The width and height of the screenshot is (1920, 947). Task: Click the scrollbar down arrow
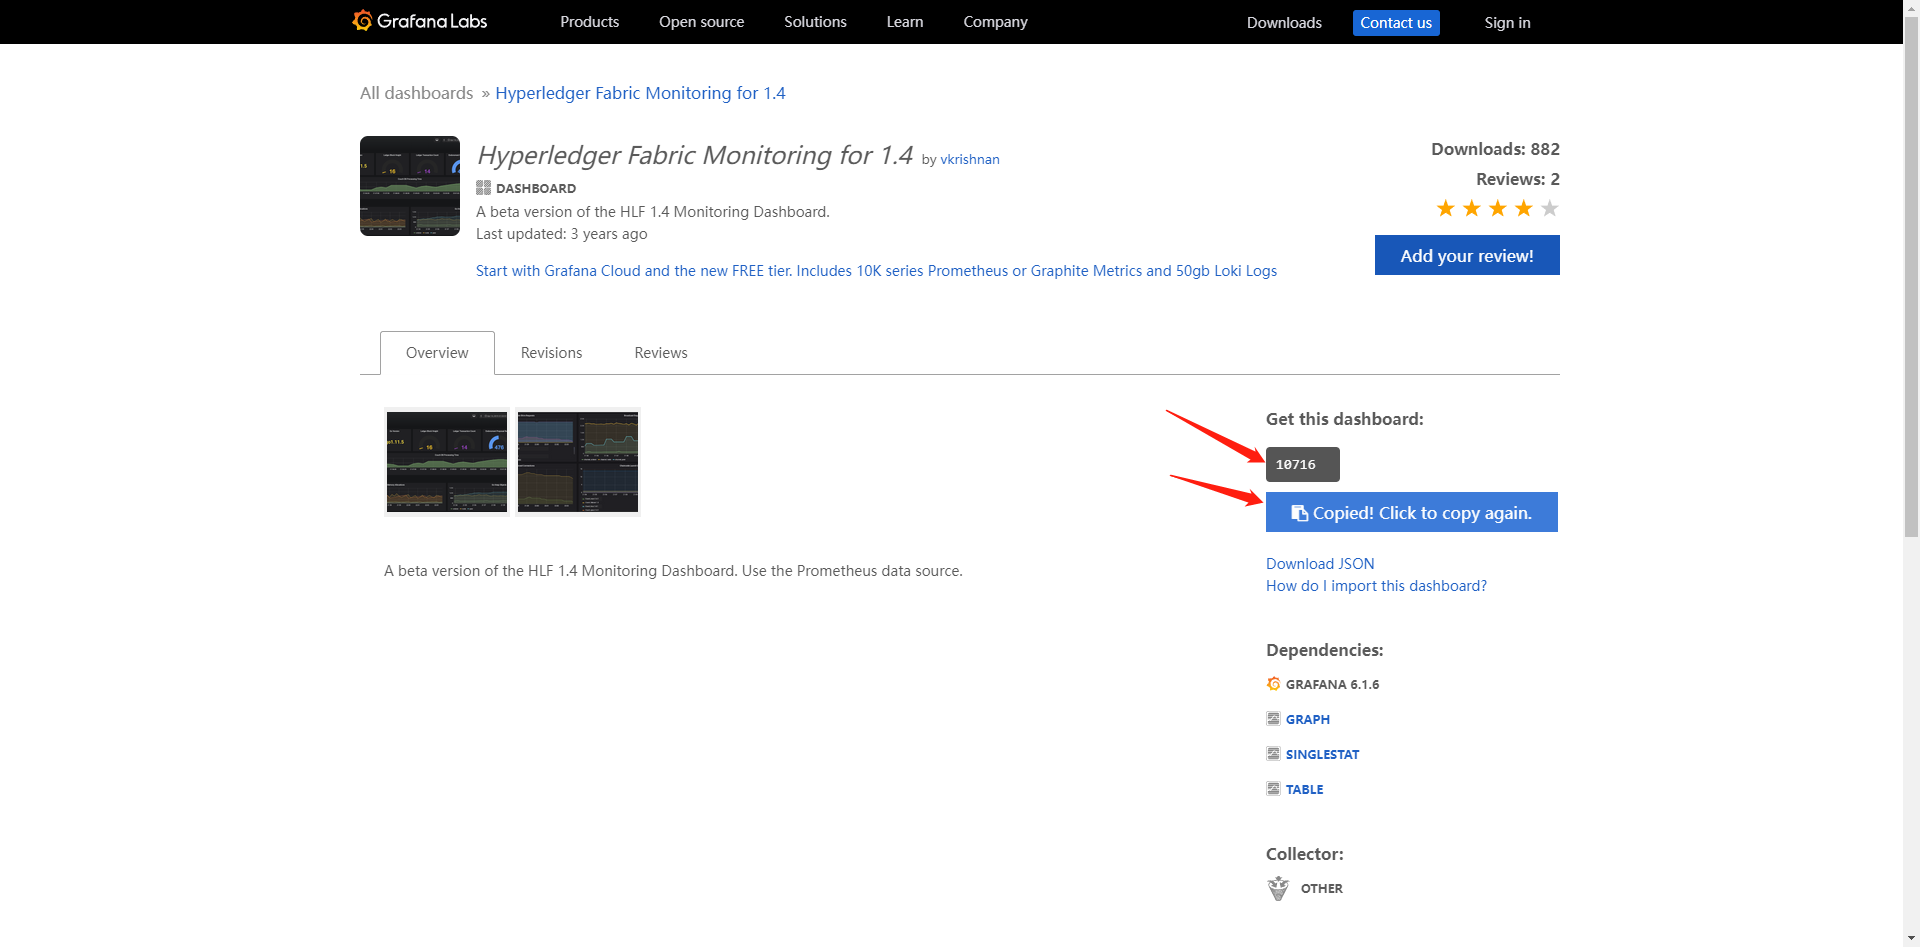click(1911, 938)
